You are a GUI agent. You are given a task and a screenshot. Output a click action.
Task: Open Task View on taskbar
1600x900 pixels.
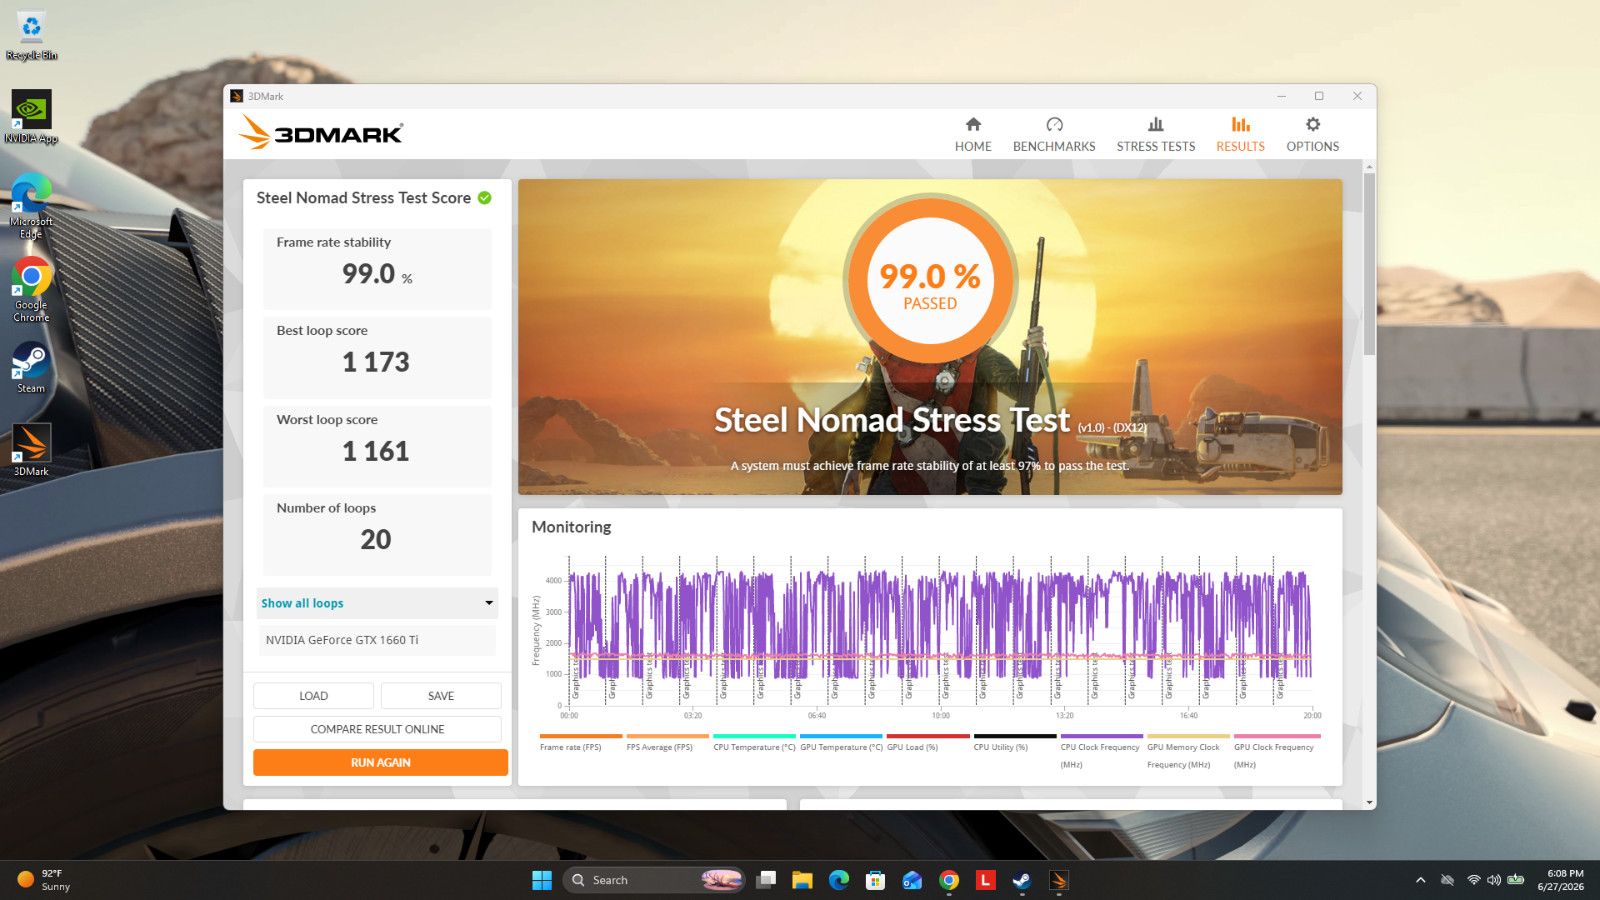coord(767,880)
